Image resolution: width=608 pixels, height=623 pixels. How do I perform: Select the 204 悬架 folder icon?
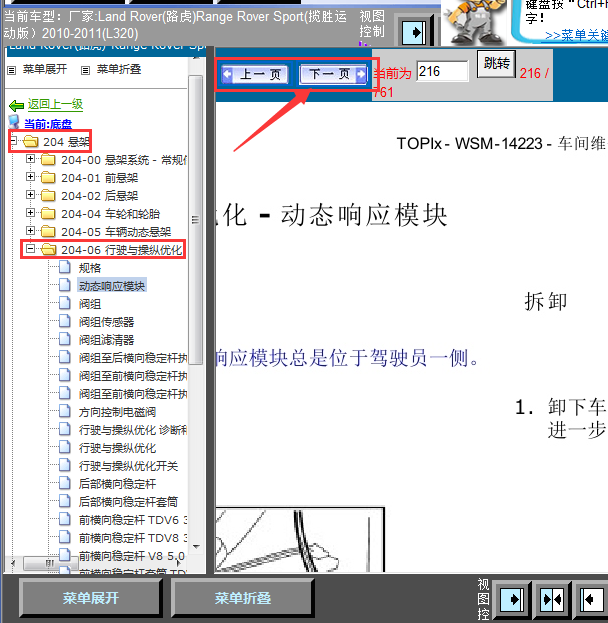click(x=31, y=141)
